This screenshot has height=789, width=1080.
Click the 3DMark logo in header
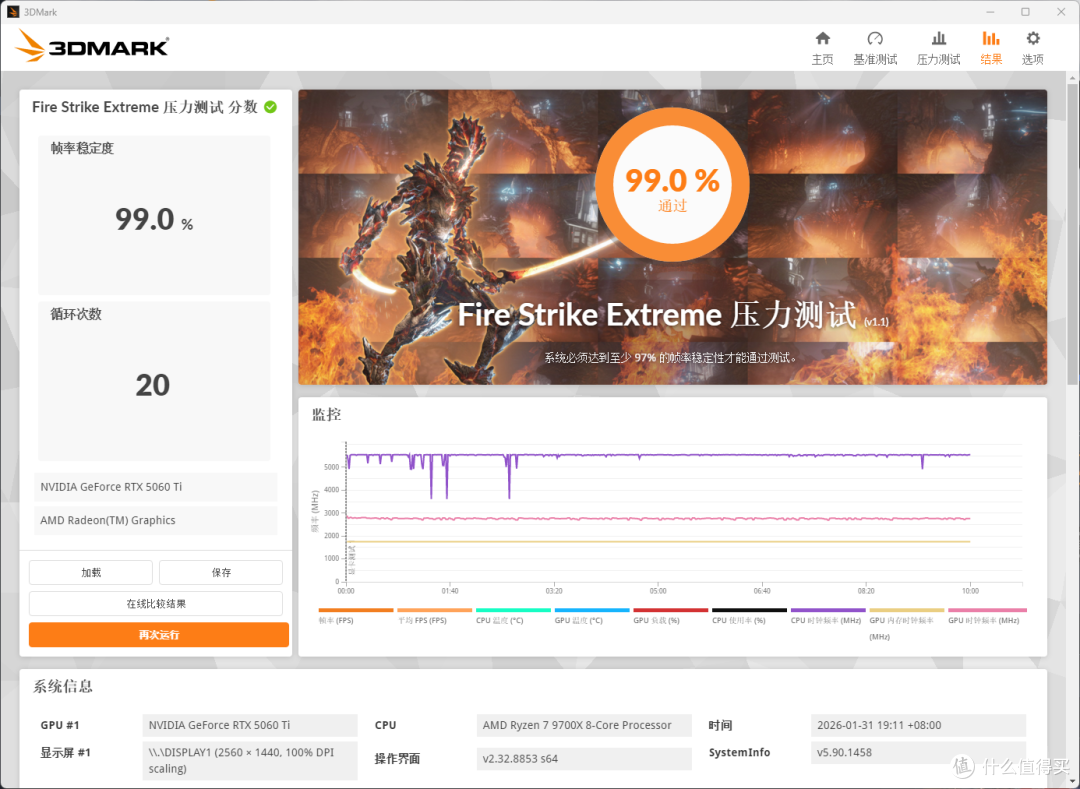tap(92, 46)
